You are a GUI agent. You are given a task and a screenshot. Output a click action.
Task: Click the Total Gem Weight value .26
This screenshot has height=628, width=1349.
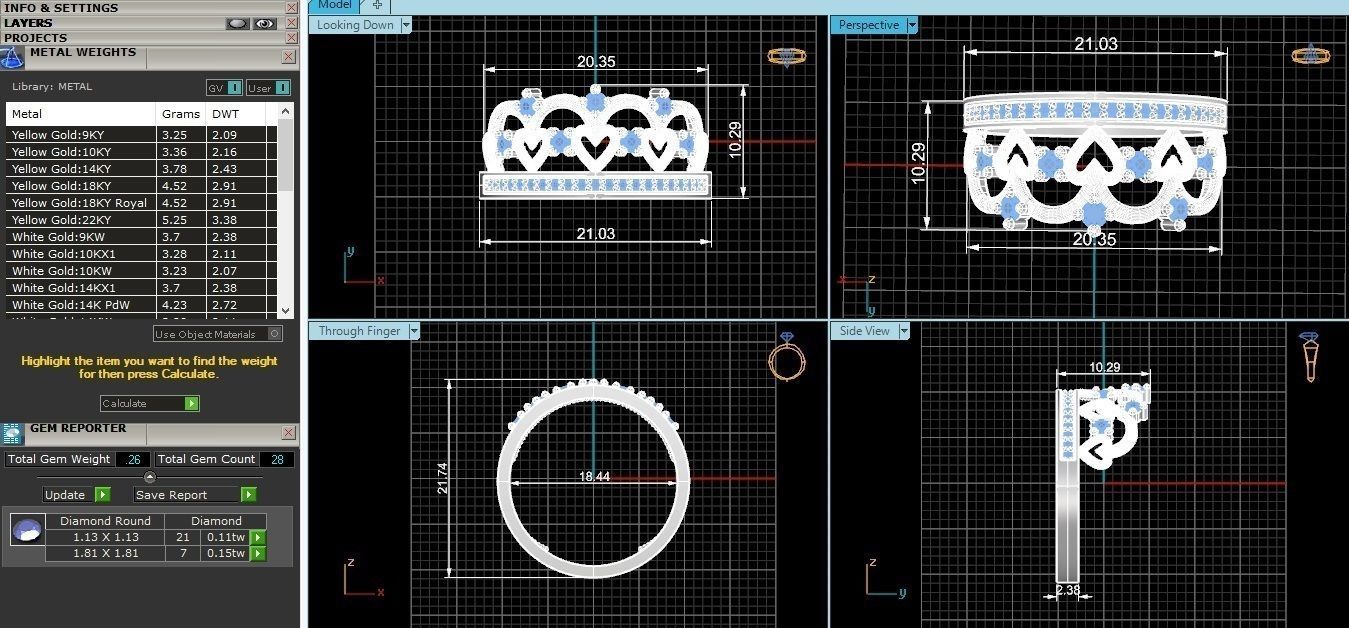coord(132,459)
